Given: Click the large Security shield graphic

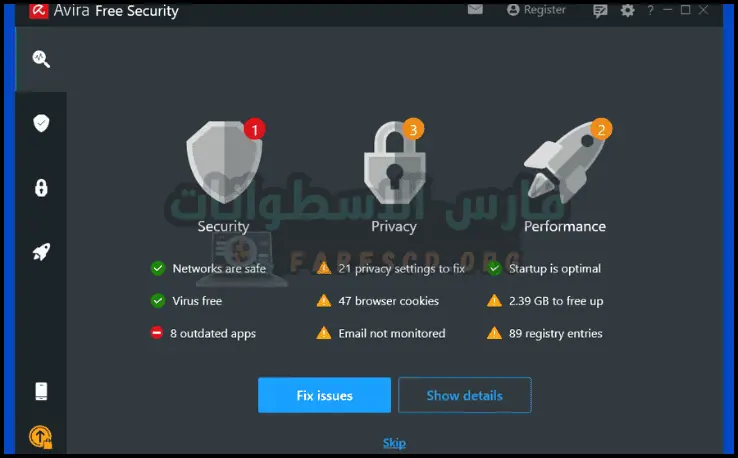Looking at the screenshot, I should [224, 166].
